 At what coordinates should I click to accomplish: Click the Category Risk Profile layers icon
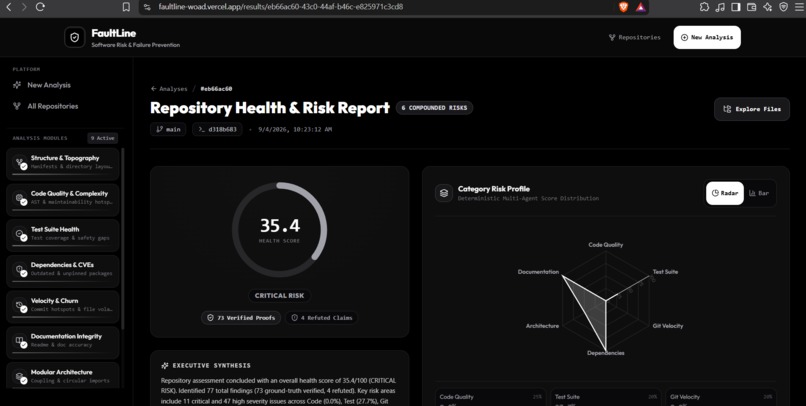[444, 193]
